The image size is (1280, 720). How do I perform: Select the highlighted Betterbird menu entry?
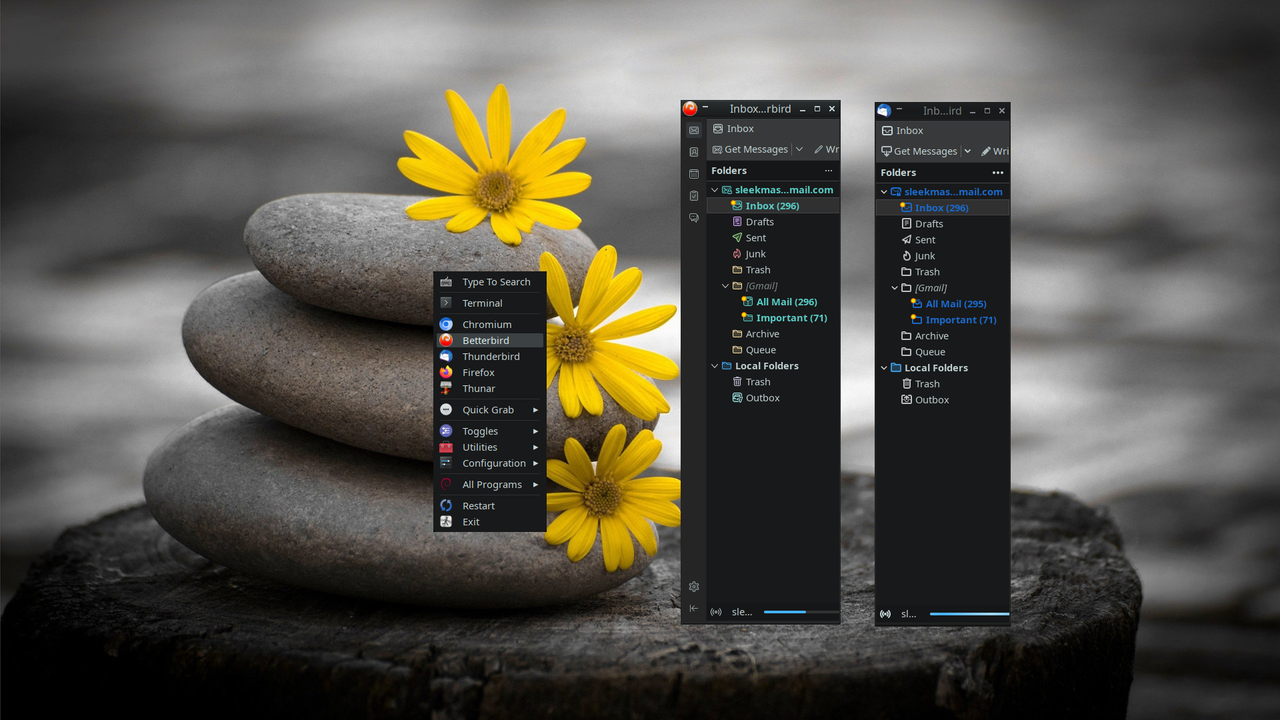point(490,341)
